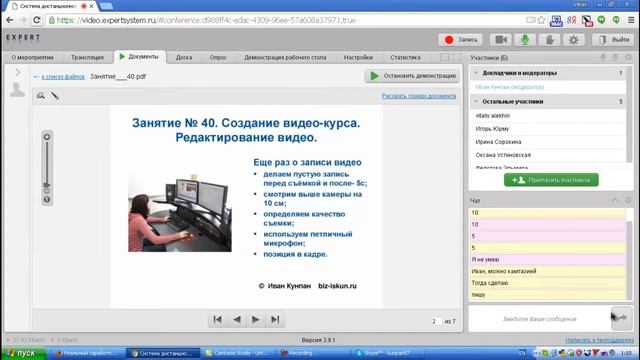Click zoom-in plus on zoom slider

point(47,137)
